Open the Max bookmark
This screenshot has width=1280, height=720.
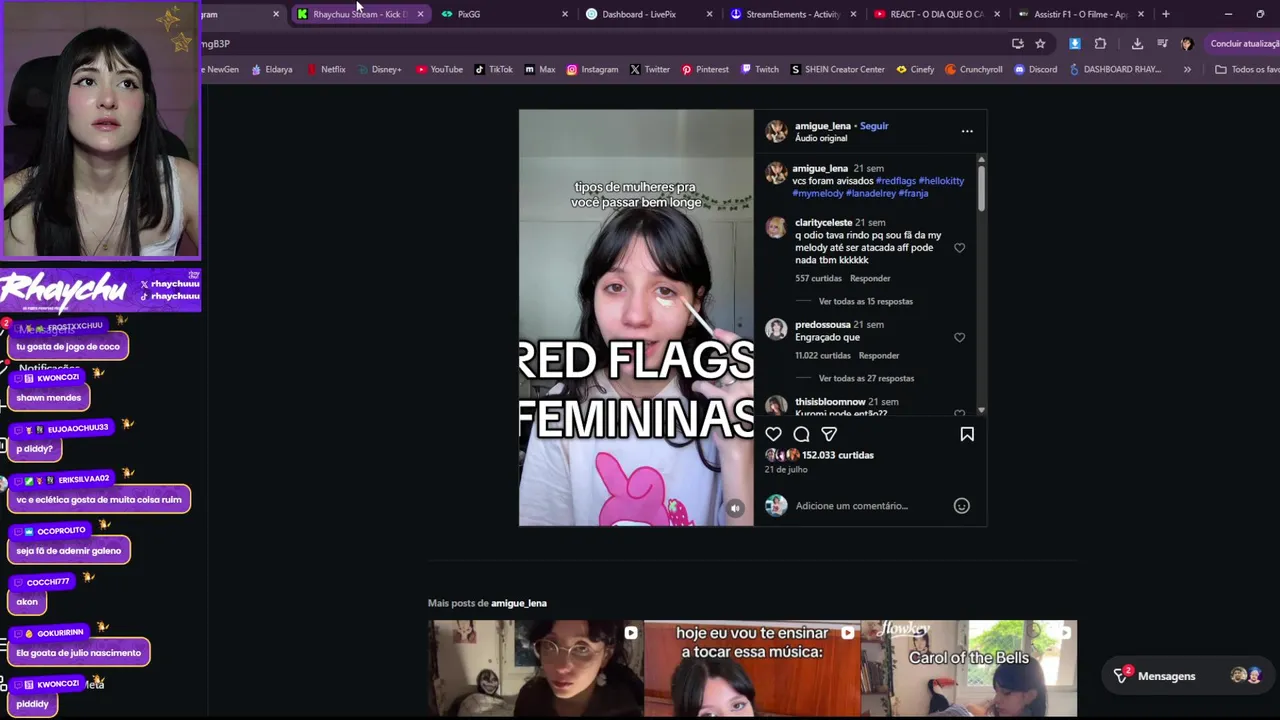[540, 70]
